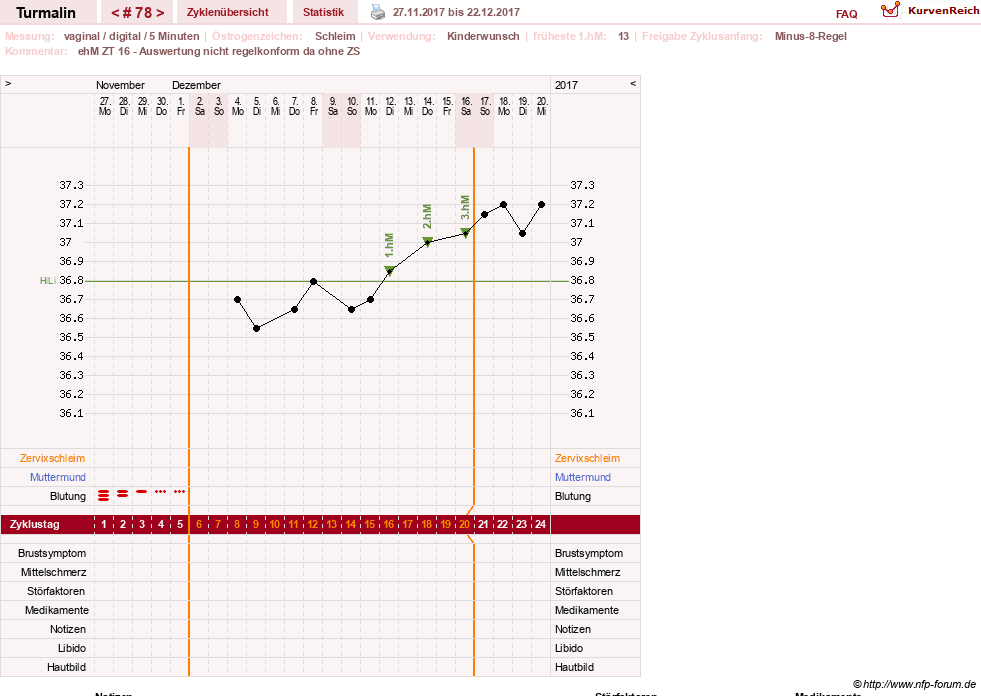Click the 2.hM triangle marker
This screenshot has height=696, width=981.
pyautogui.click(x=427, y=242)
